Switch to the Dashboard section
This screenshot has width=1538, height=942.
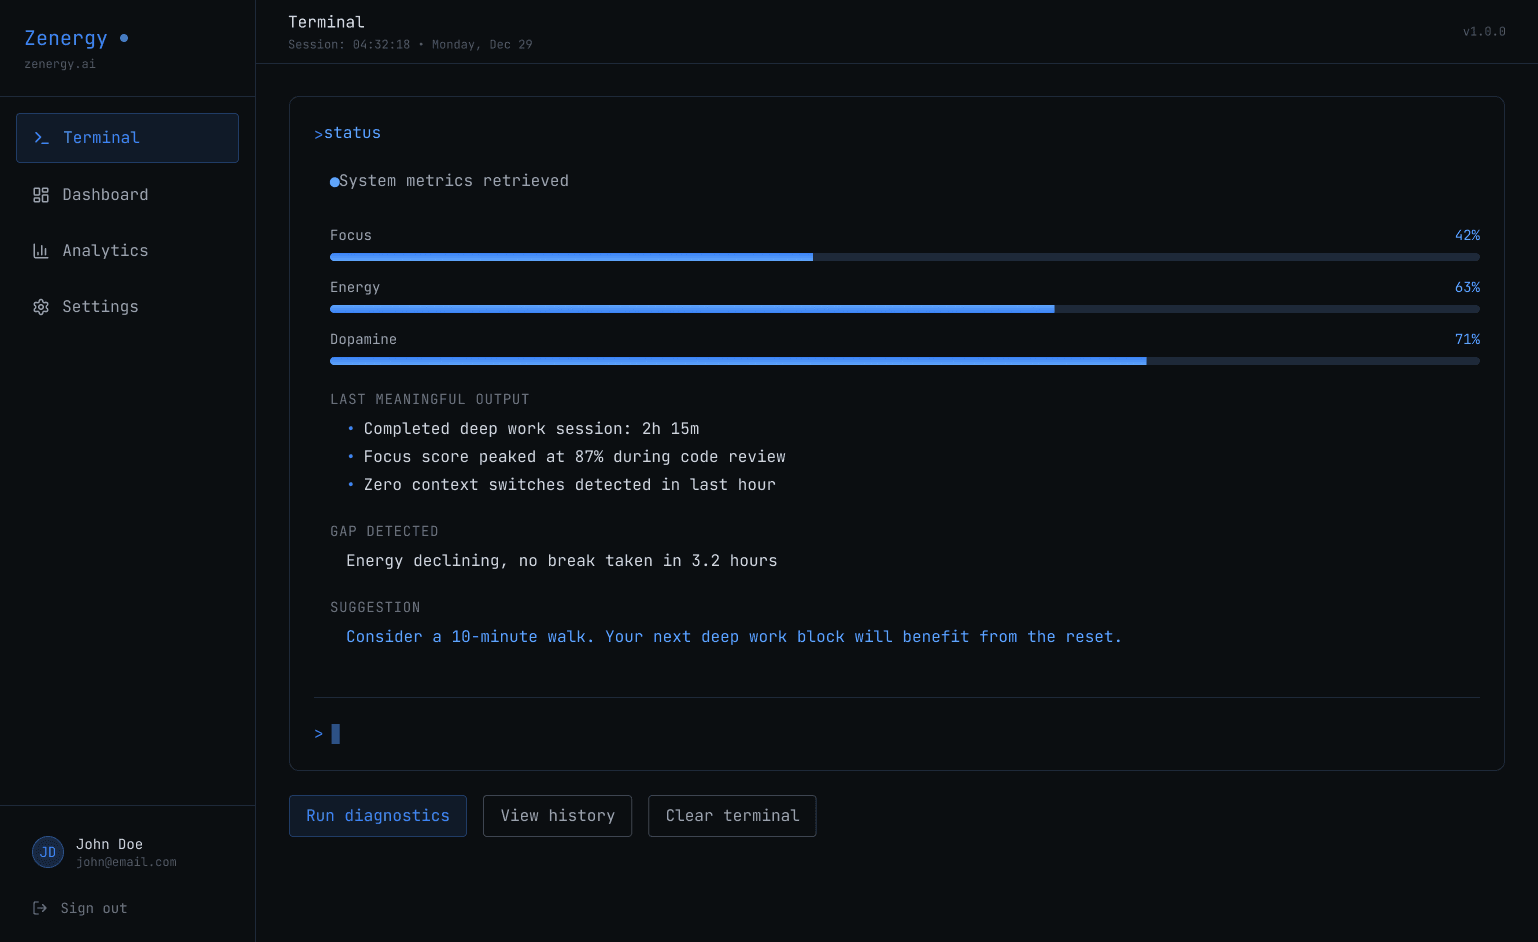(x=105, y=194)
